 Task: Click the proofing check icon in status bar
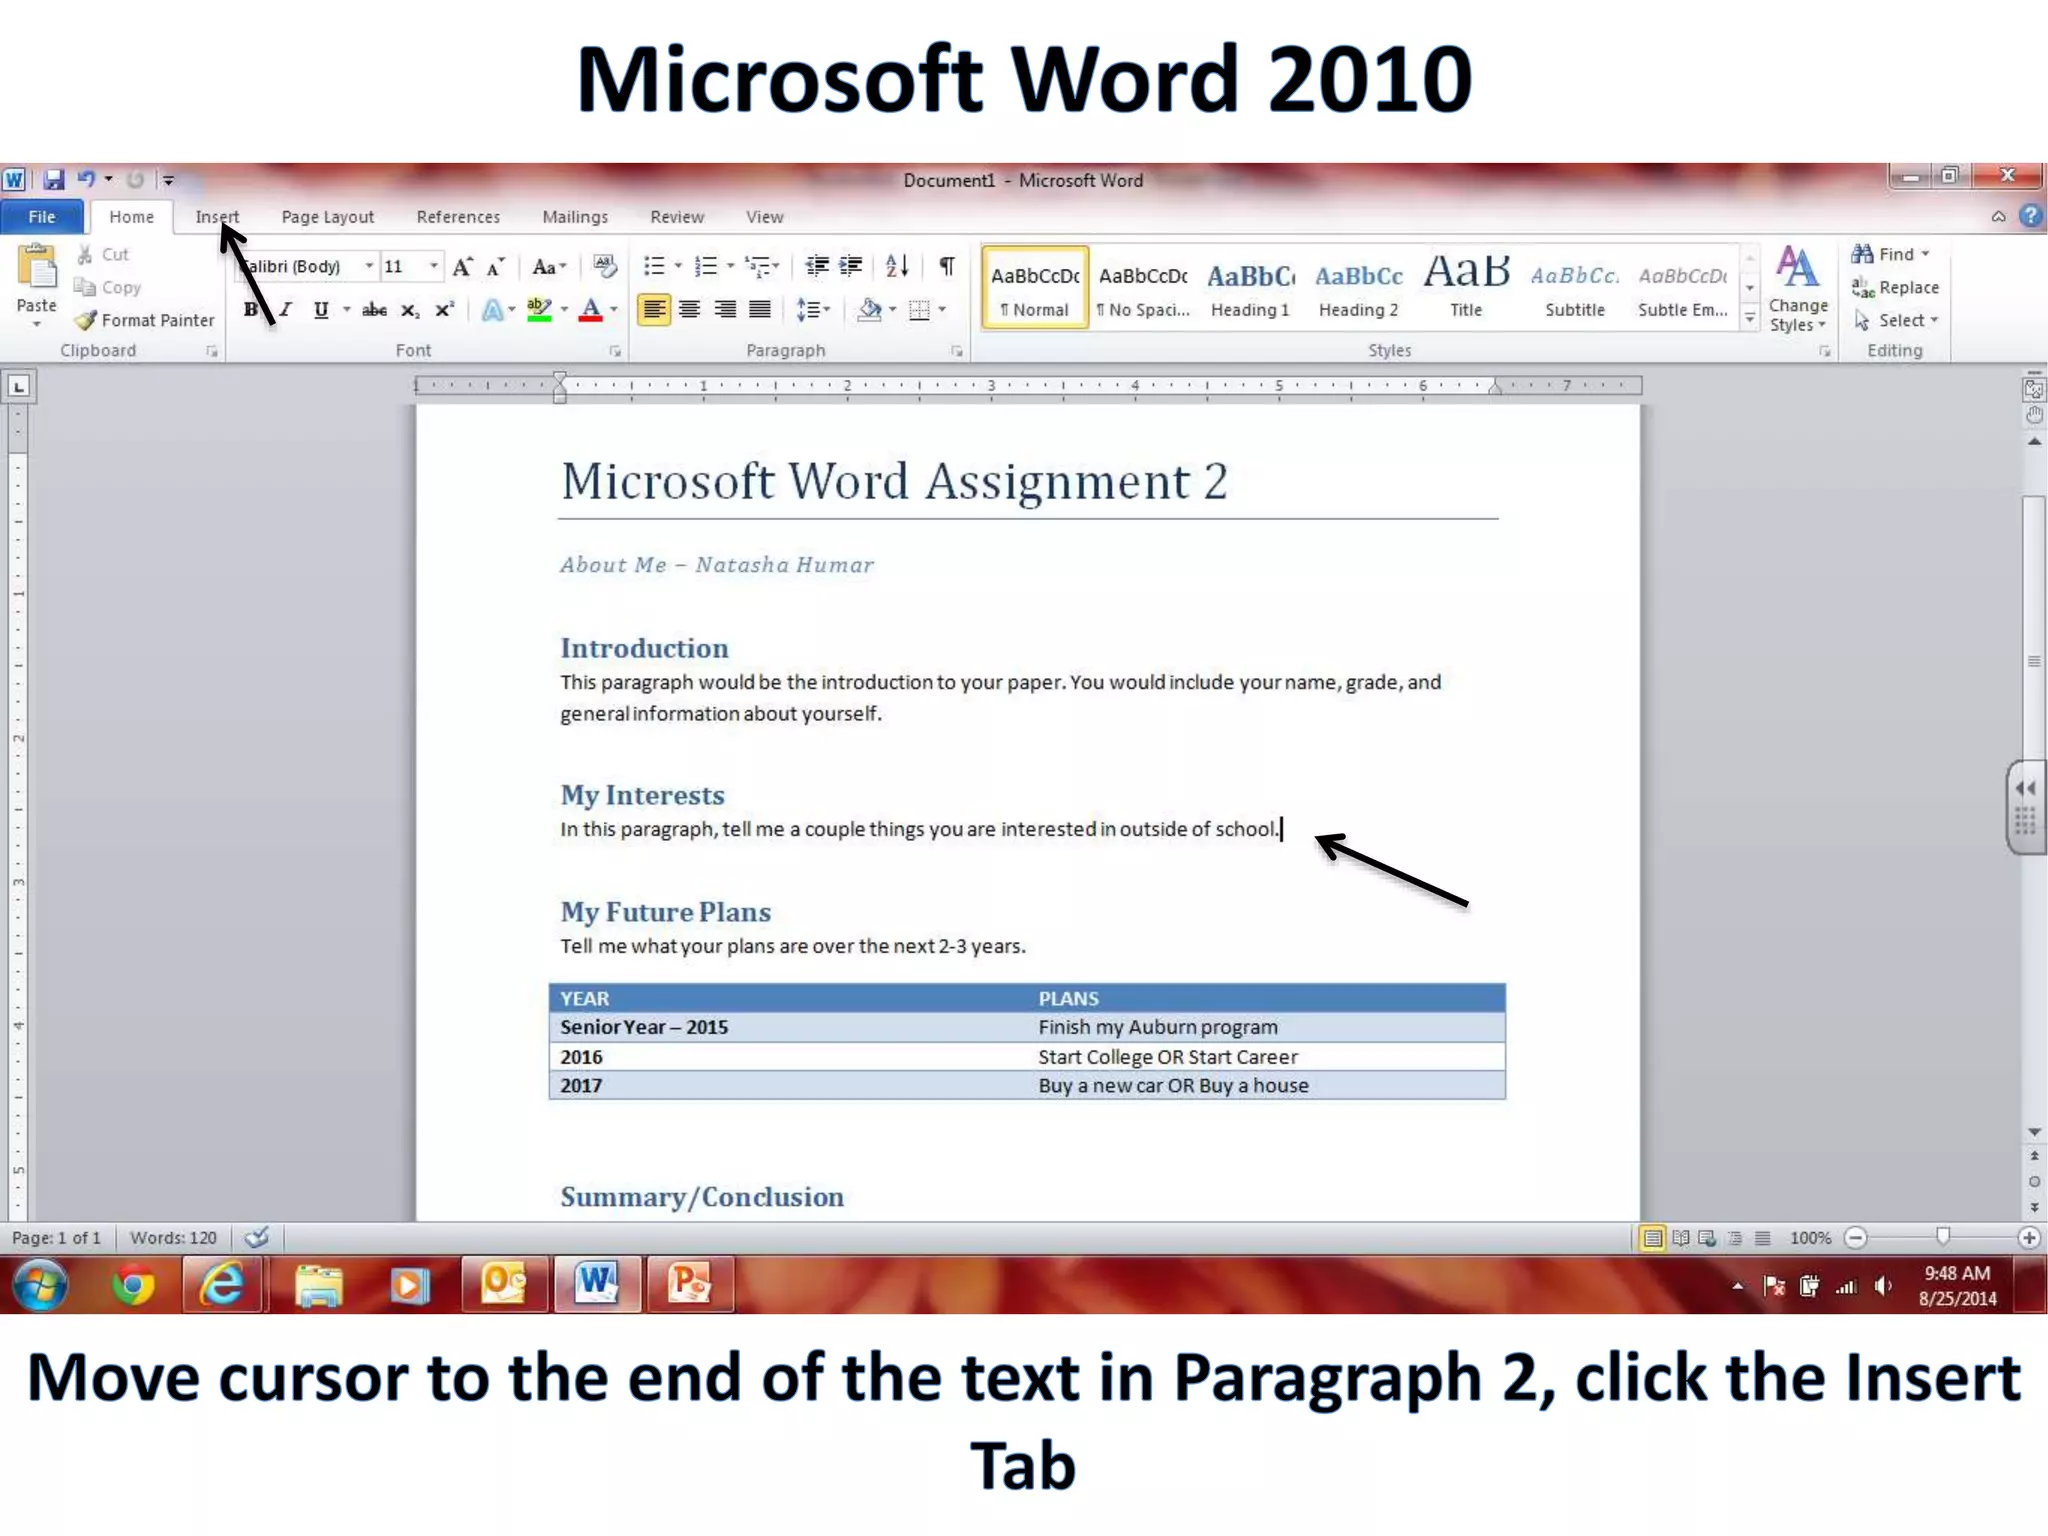point(257,1238)
